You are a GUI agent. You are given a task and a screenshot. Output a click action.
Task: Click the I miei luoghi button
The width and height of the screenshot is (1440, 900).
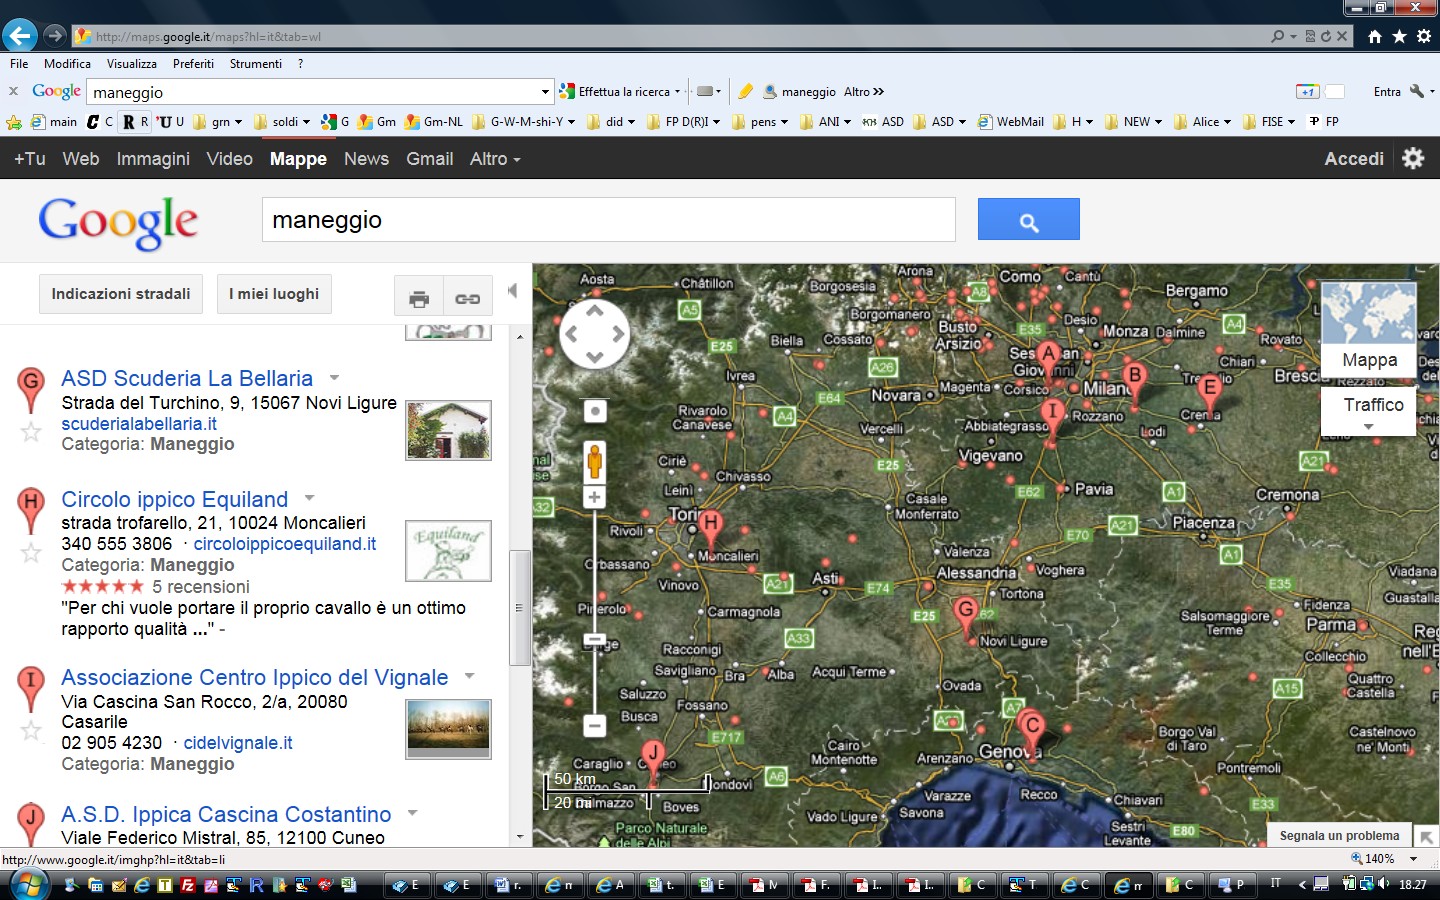(x=274, y=294)
